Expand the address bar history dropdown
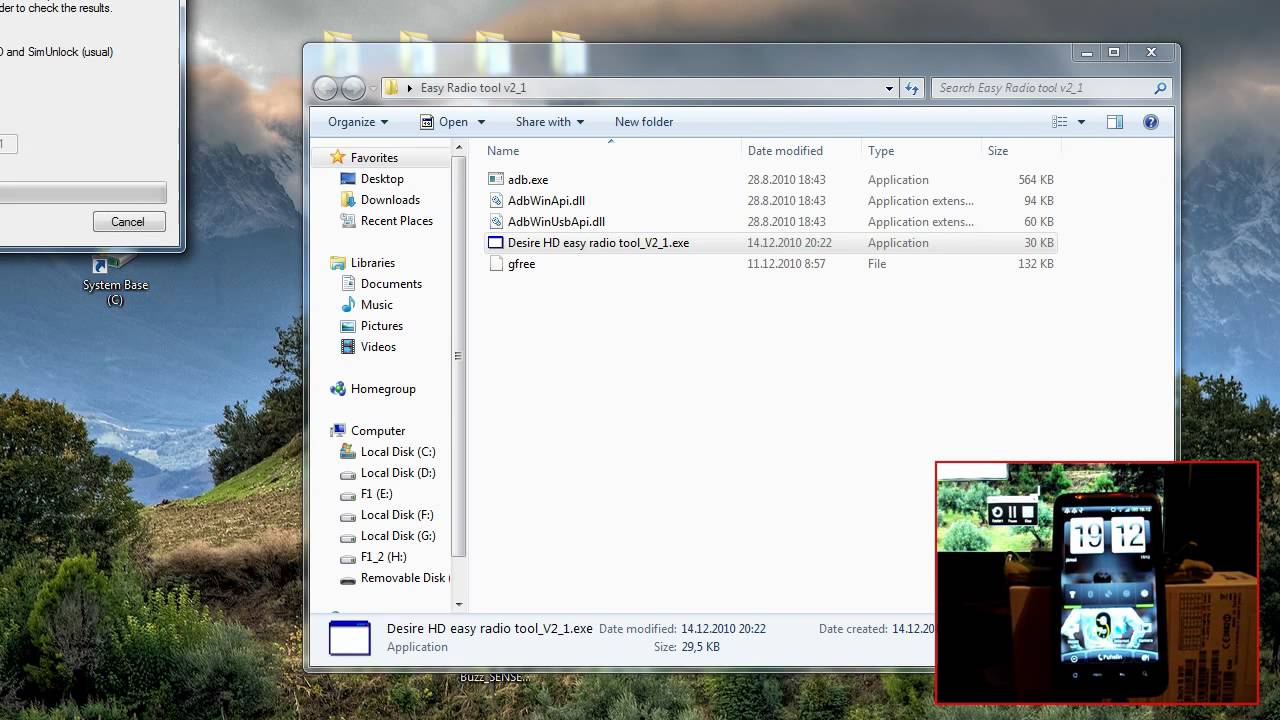1280x720 pixels. [x=889, y=88]
